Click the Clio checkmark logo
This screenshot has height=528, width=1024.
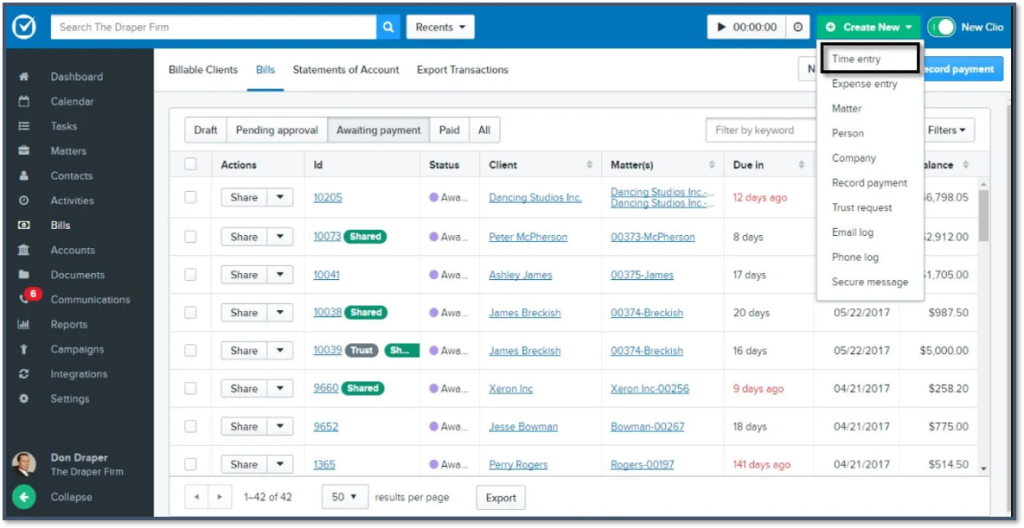point(24,27)
